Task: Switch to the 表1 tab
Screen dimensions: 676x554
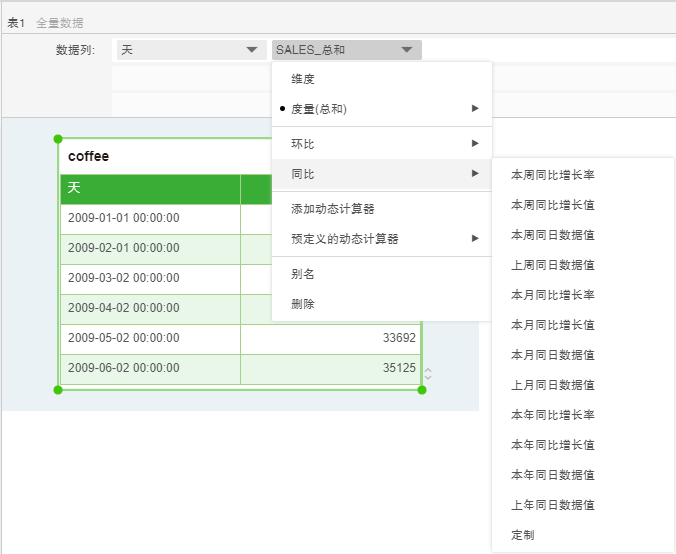Action: [16, 22]
